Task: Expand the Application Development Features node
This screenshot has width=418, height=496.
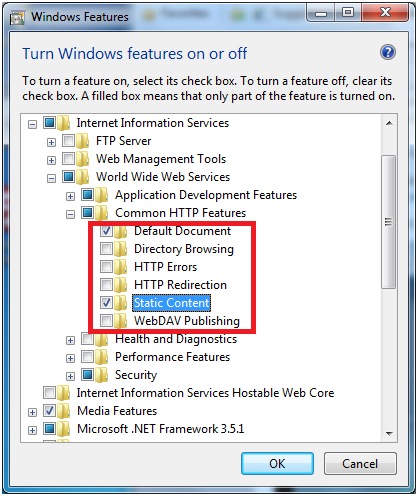Action: click(70, 197)
